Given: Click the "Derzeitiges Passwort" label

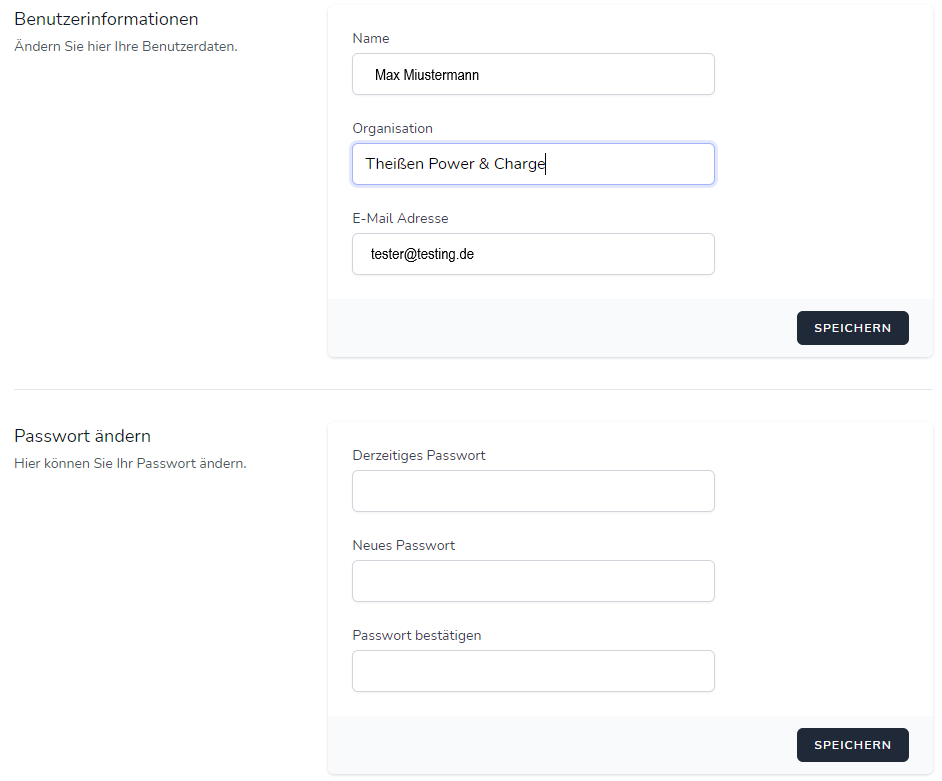Looking at the screenshot, I should (x=419, y=455).
